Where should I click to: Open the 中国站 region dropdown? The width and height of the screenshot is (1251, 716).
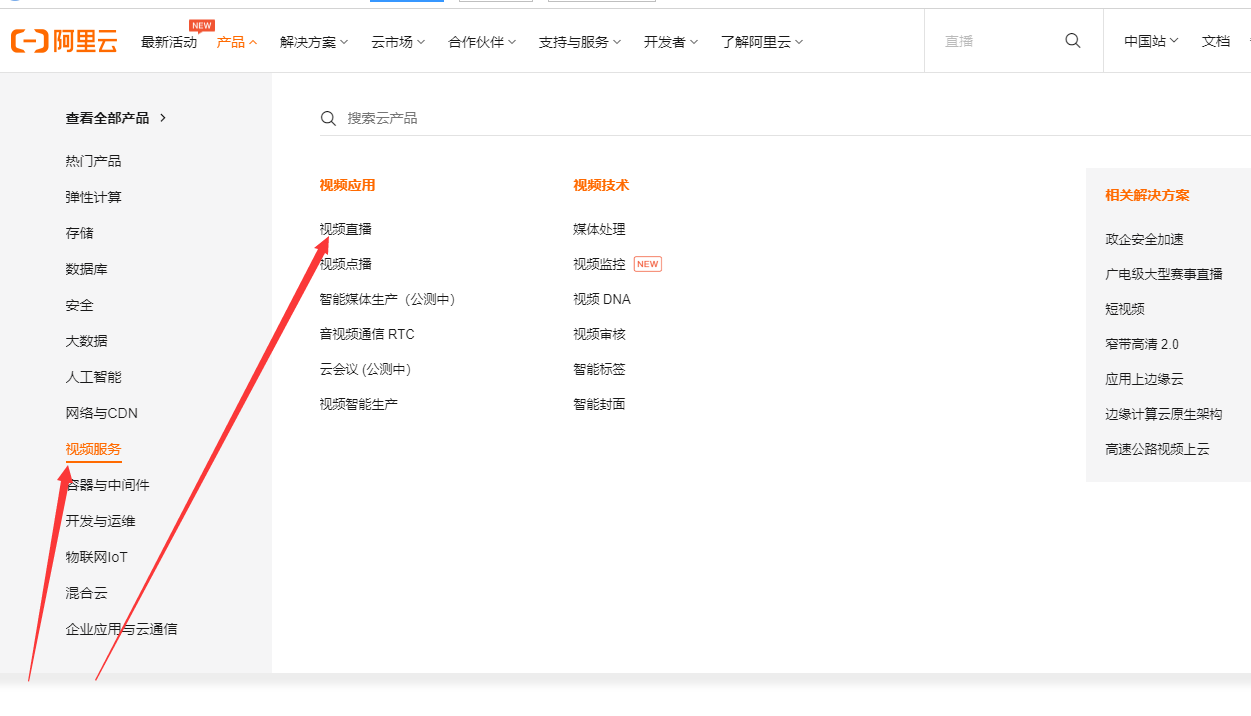pyautogui.click(x=1151, y=41)
